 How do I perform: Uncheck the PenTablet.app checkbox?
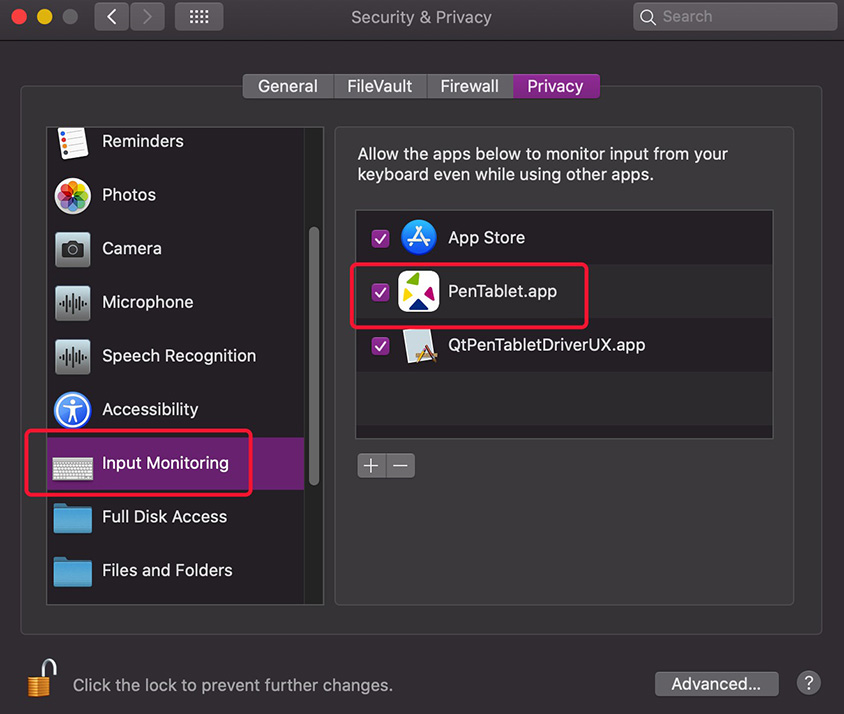381,292
